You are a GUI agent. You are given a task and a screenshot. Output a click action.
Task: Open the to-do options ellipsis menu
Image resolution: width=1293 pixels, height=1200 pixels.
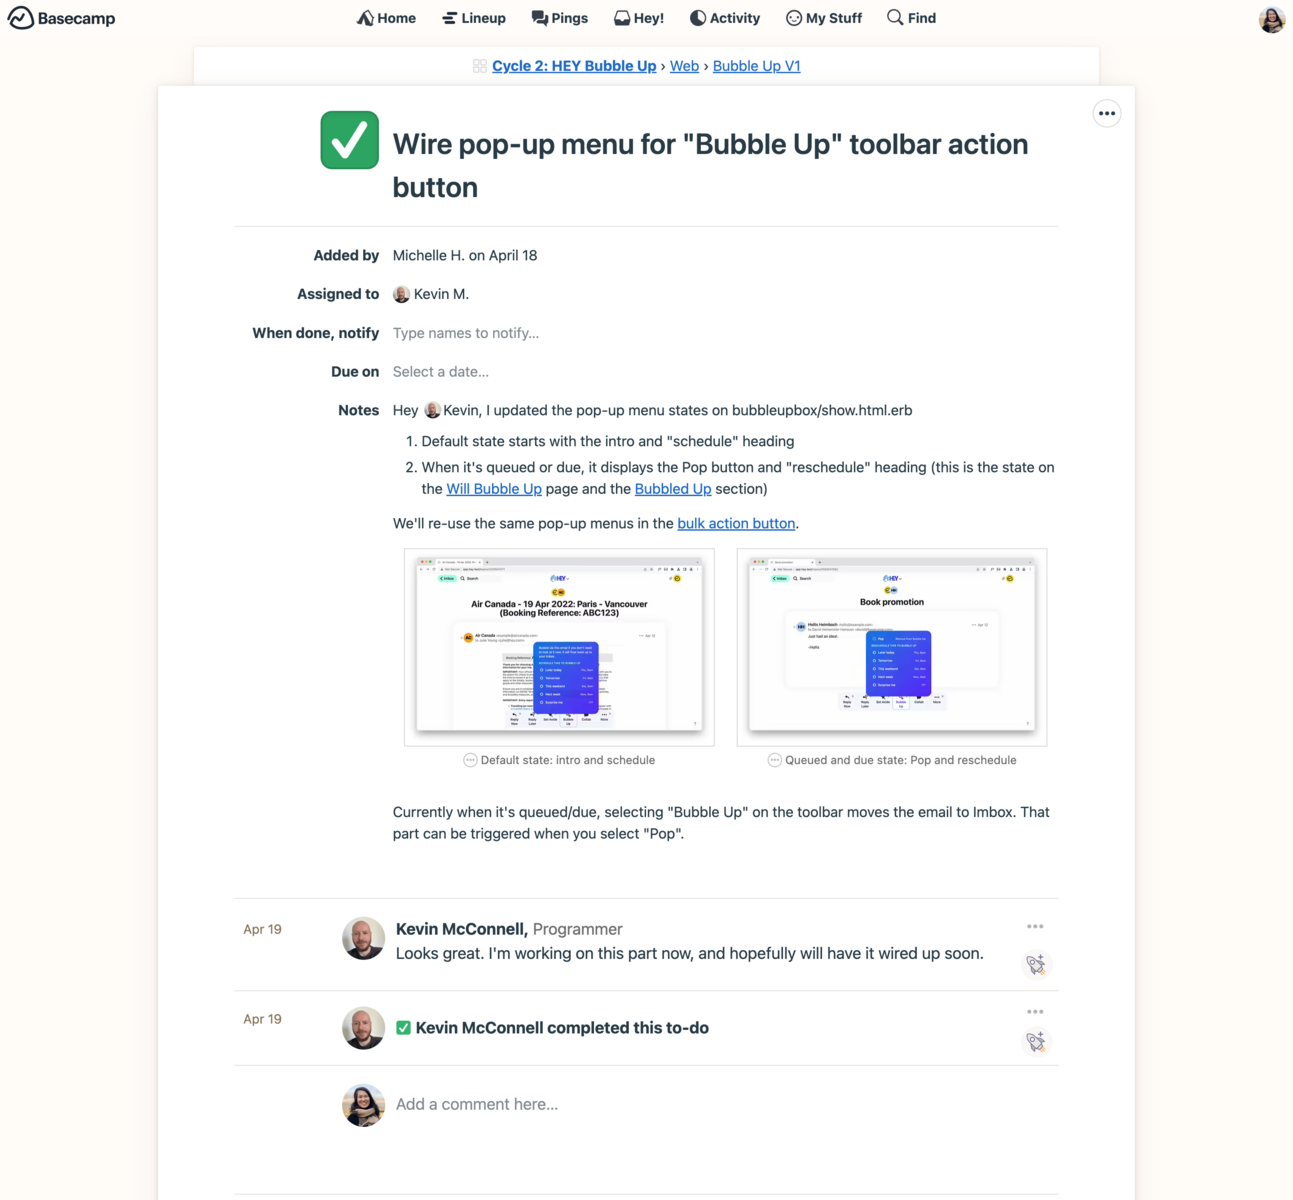1106,114
